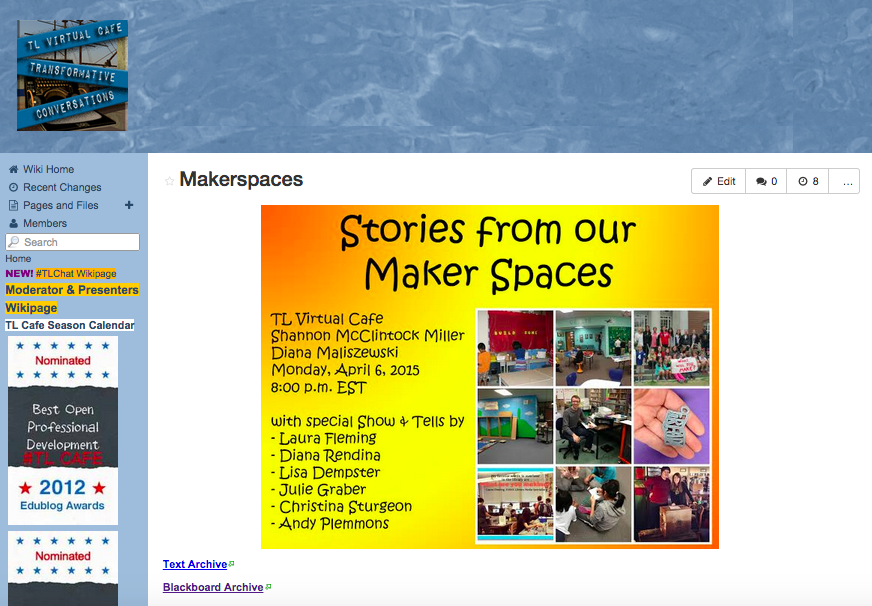This screenshot has height=606, width=872.
Task: Open the Members page
Action: [45, 223]
